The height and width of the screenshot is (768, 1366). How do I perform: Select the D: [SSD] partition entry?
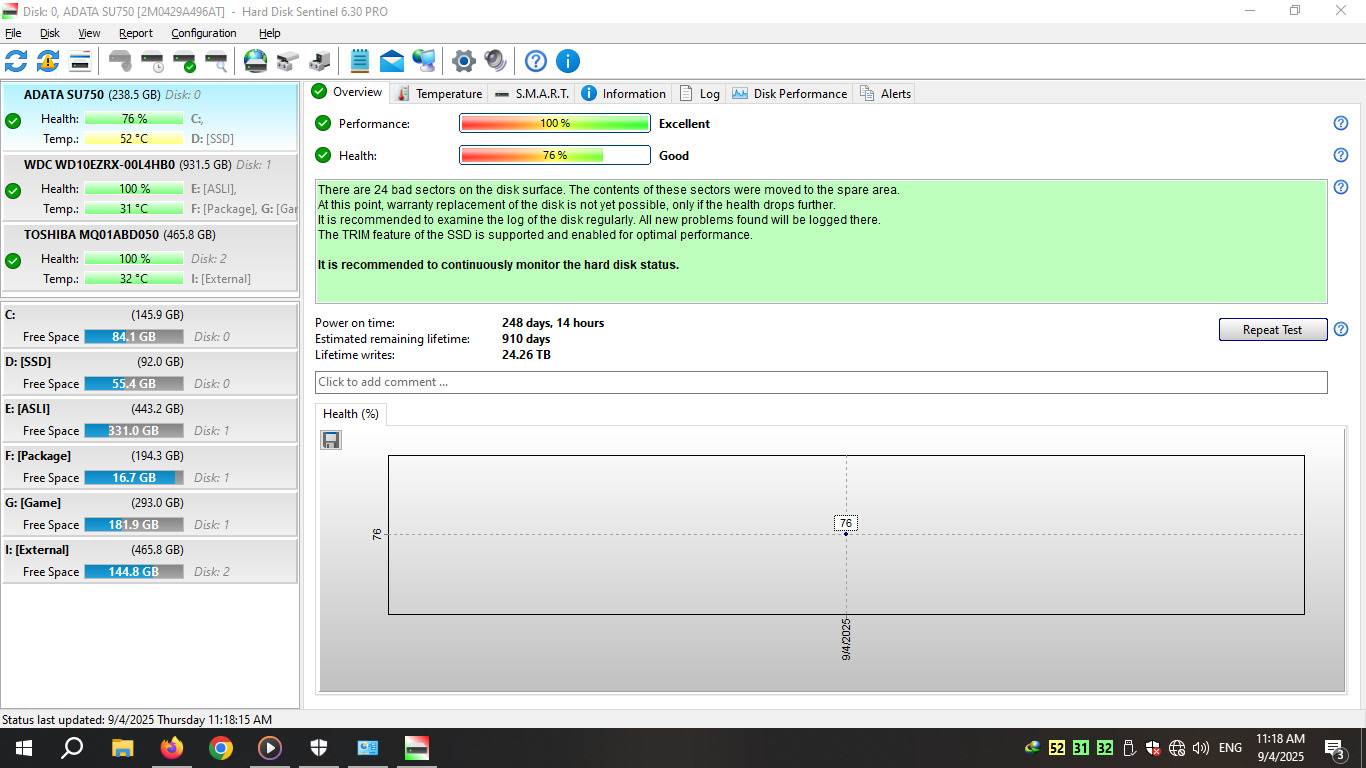[x=150, y=372]
